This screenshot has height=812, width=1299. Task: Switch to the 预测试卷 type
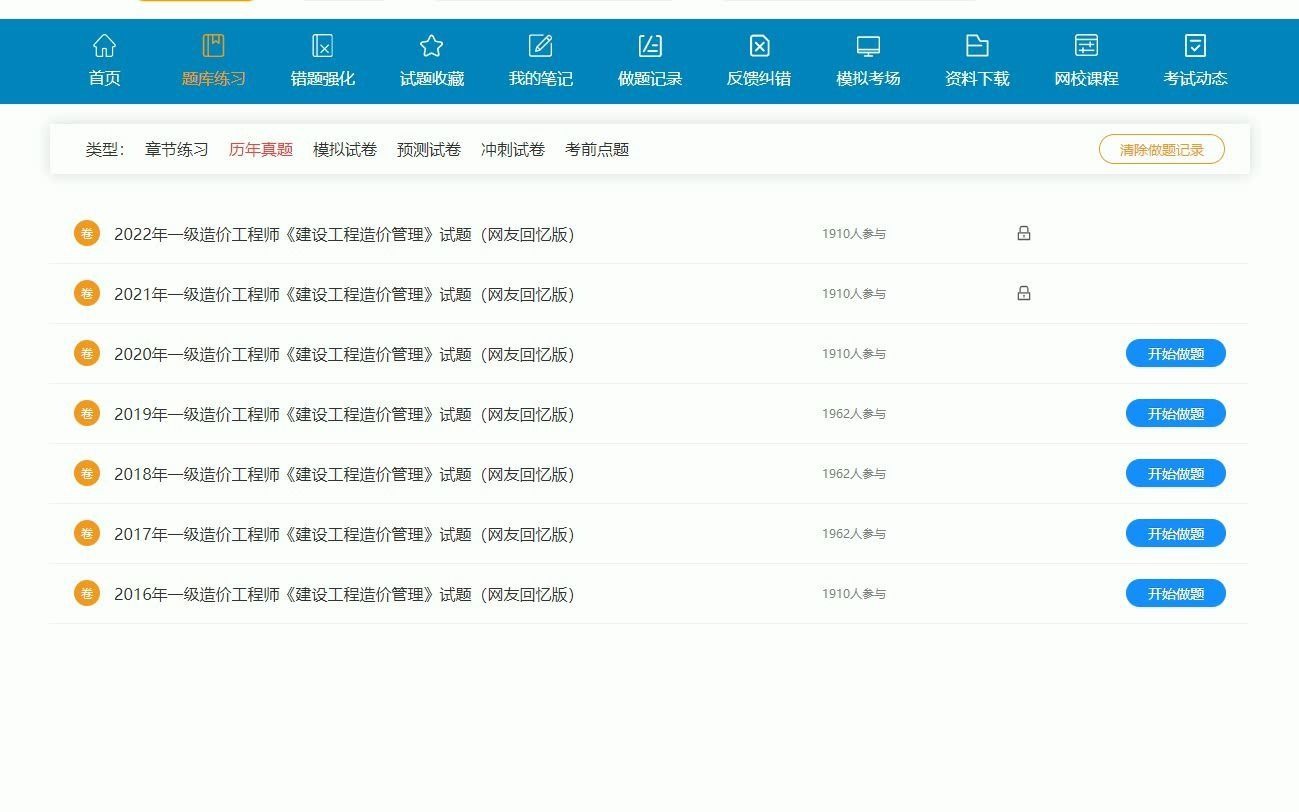click(x=429, y=149)
